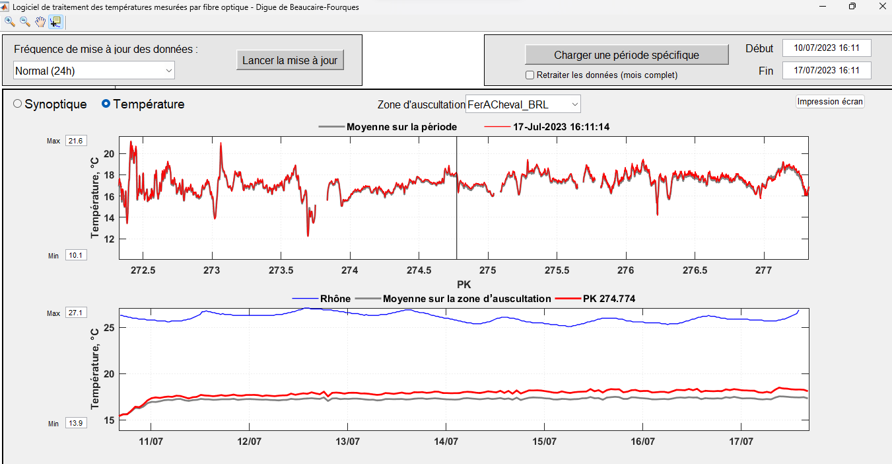The width and height of the screenshot is (892, 464).
Task: Enable Retraiter les données checkbox
Action: tap(530, 75)
